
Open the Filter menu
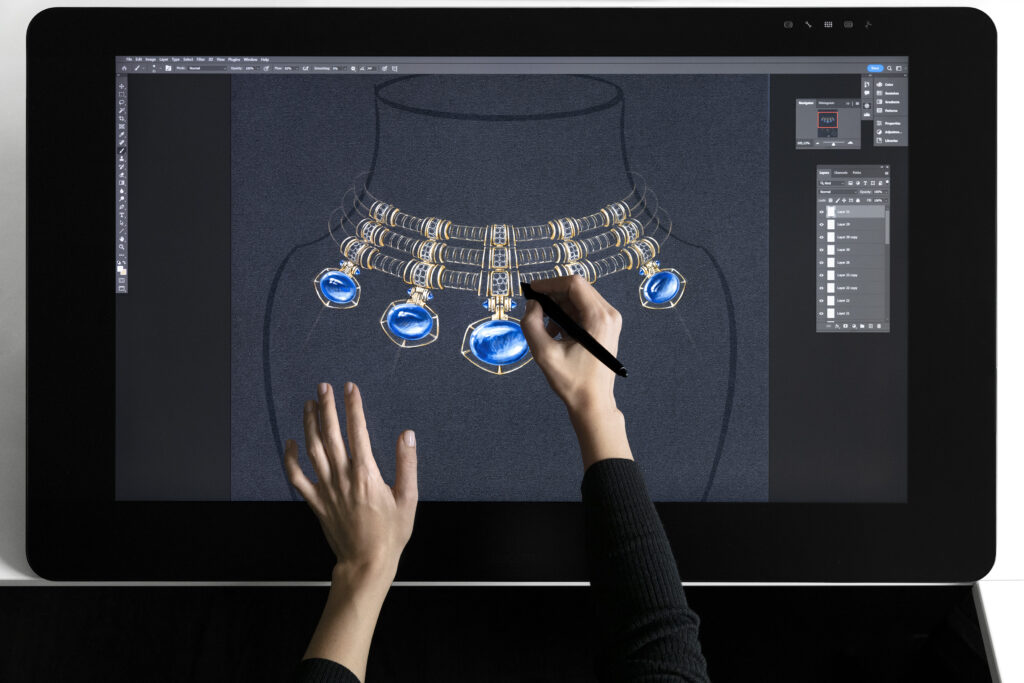point(200,60)
